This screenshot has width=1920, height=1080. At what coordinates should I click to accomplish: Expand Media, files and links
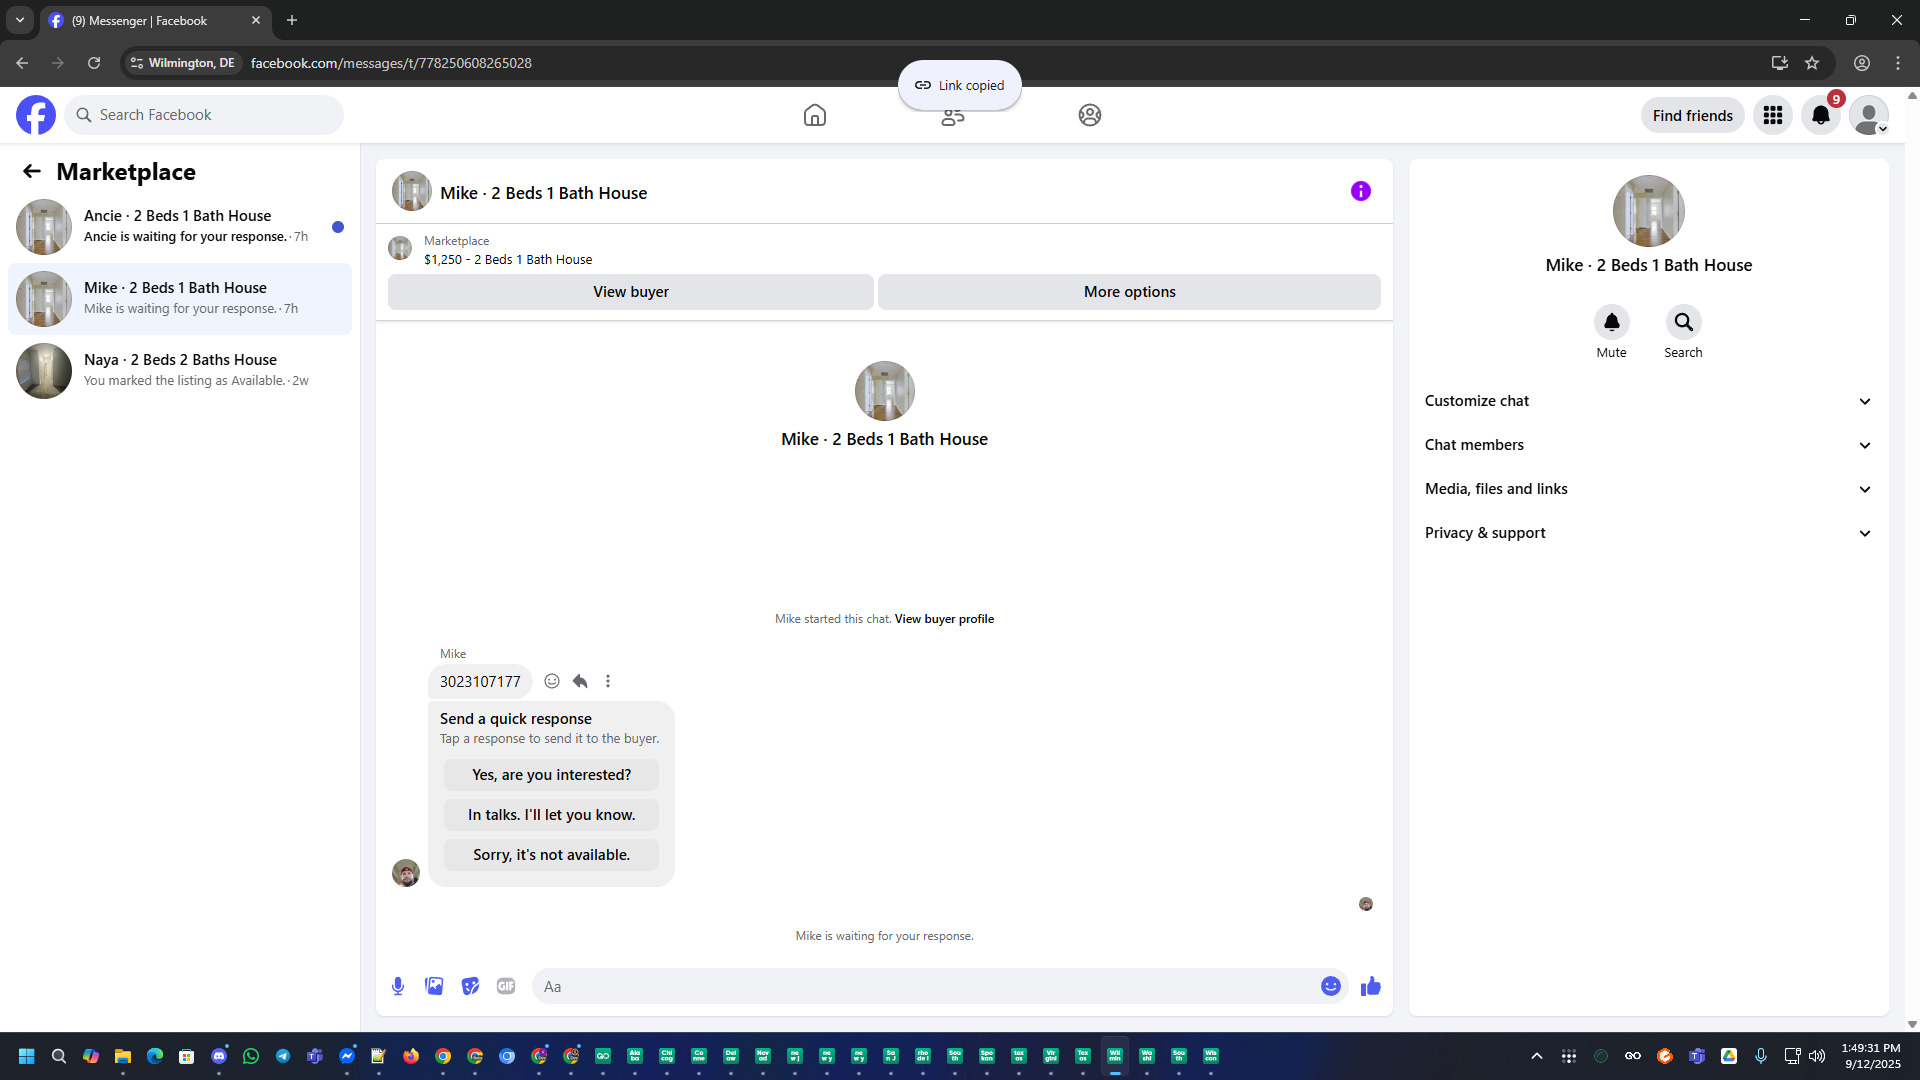click(1647, 489)
